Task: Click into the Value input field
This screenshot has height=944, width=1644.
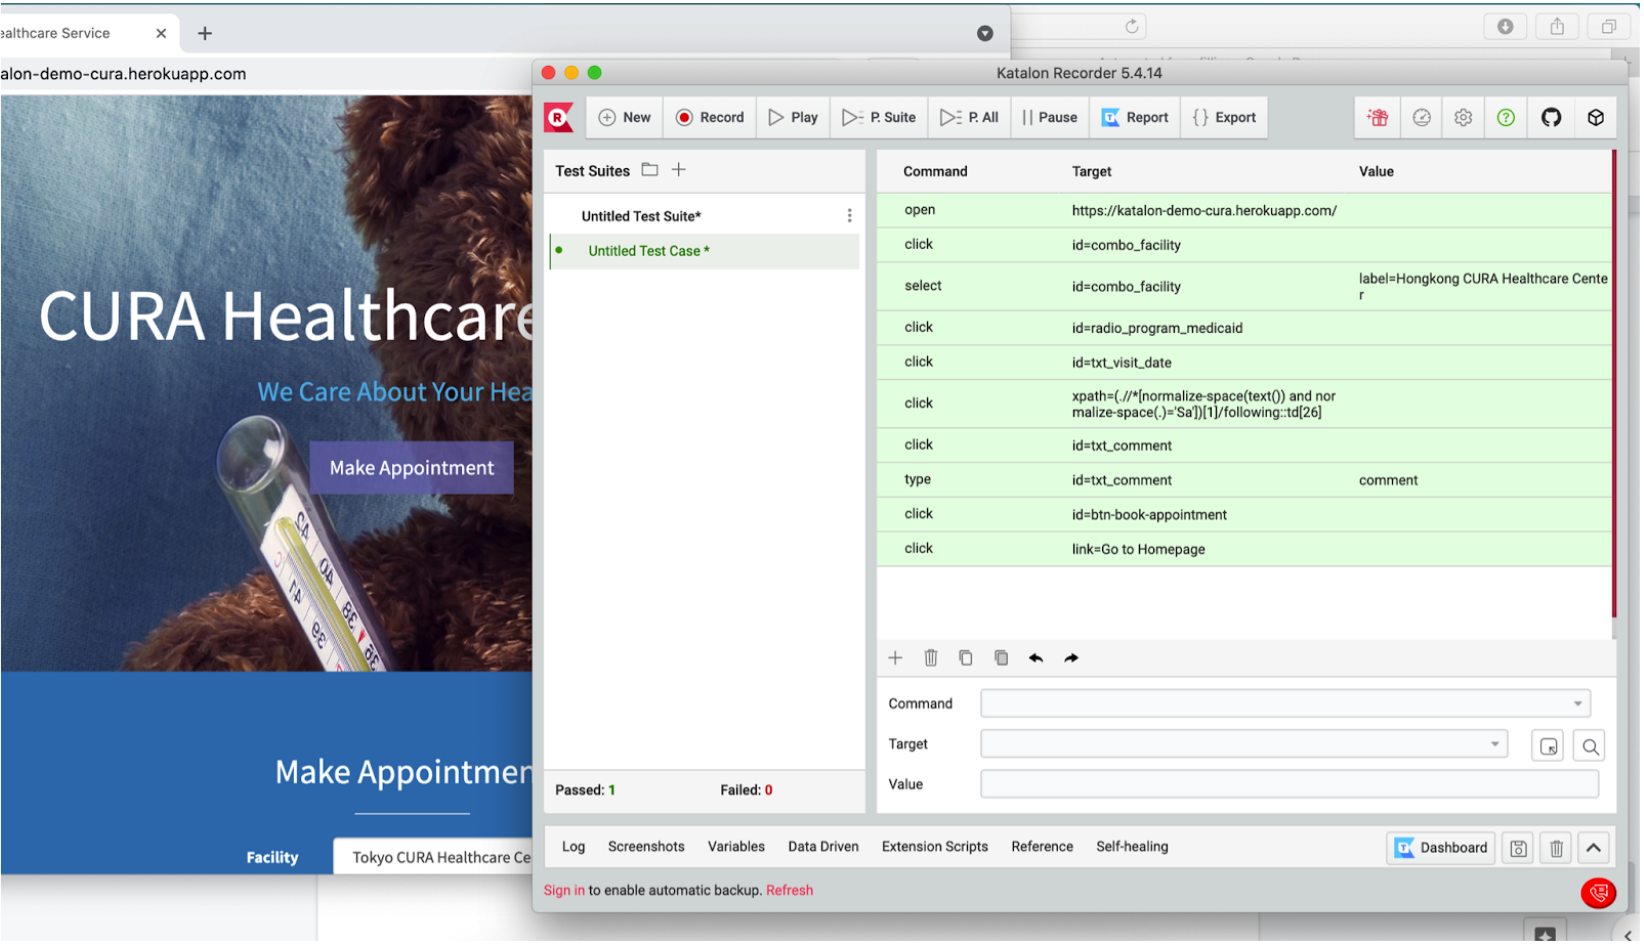Action: click(1290, 786)
